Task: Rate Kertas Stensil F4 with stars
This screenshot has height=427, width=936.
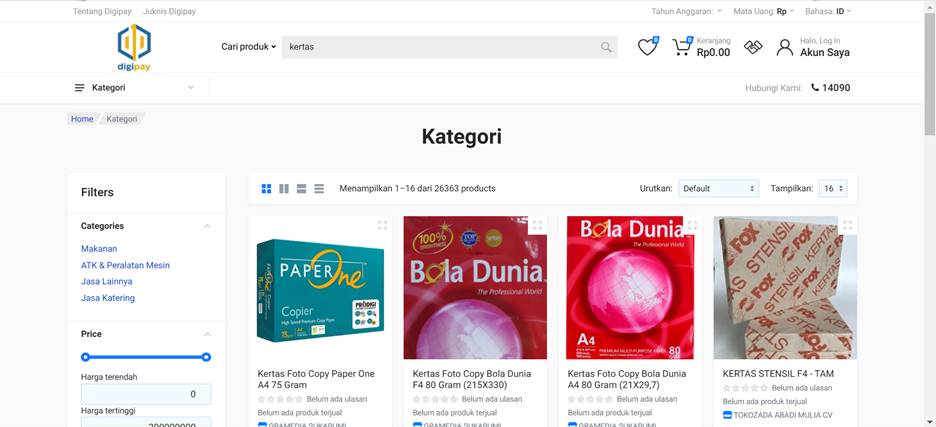Action: click(x=745, y=388)
